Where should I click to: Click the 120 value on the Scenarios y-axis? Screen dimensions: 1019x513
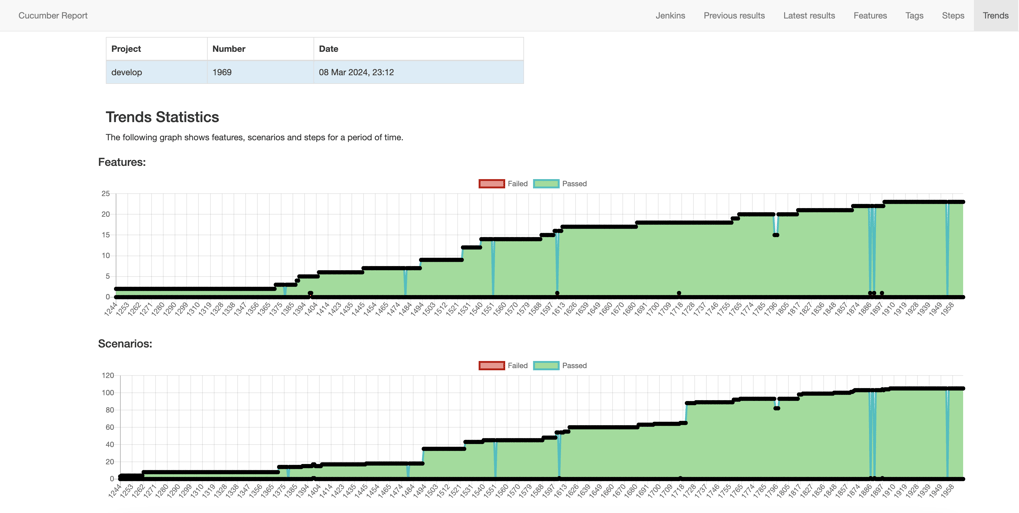click(x=107, y=375)
